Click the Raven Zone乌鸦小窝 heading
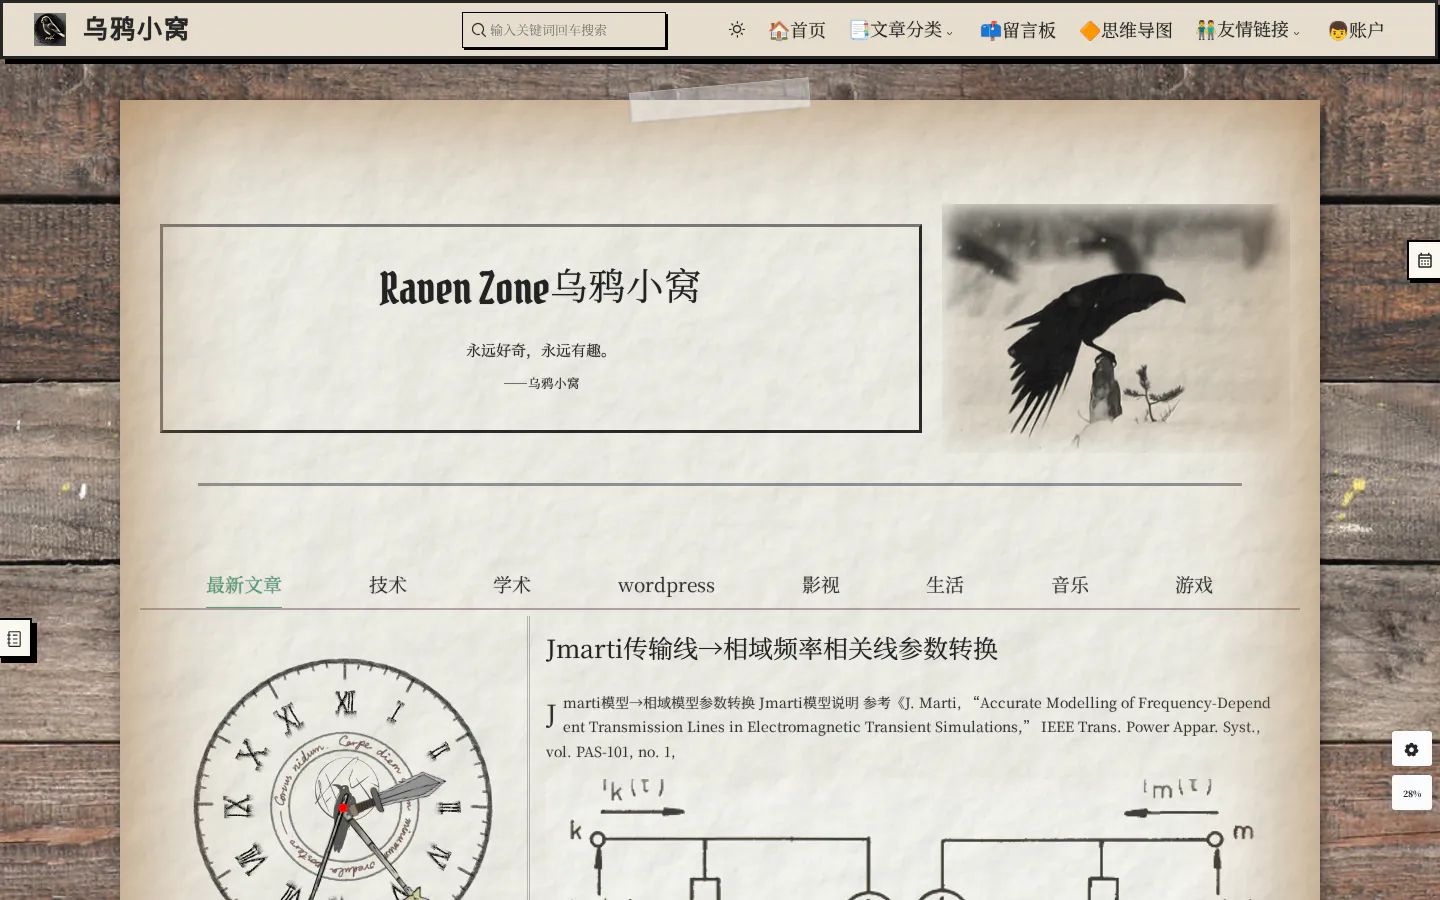The height and width of the screenshot is (900, 1440). 540,287
